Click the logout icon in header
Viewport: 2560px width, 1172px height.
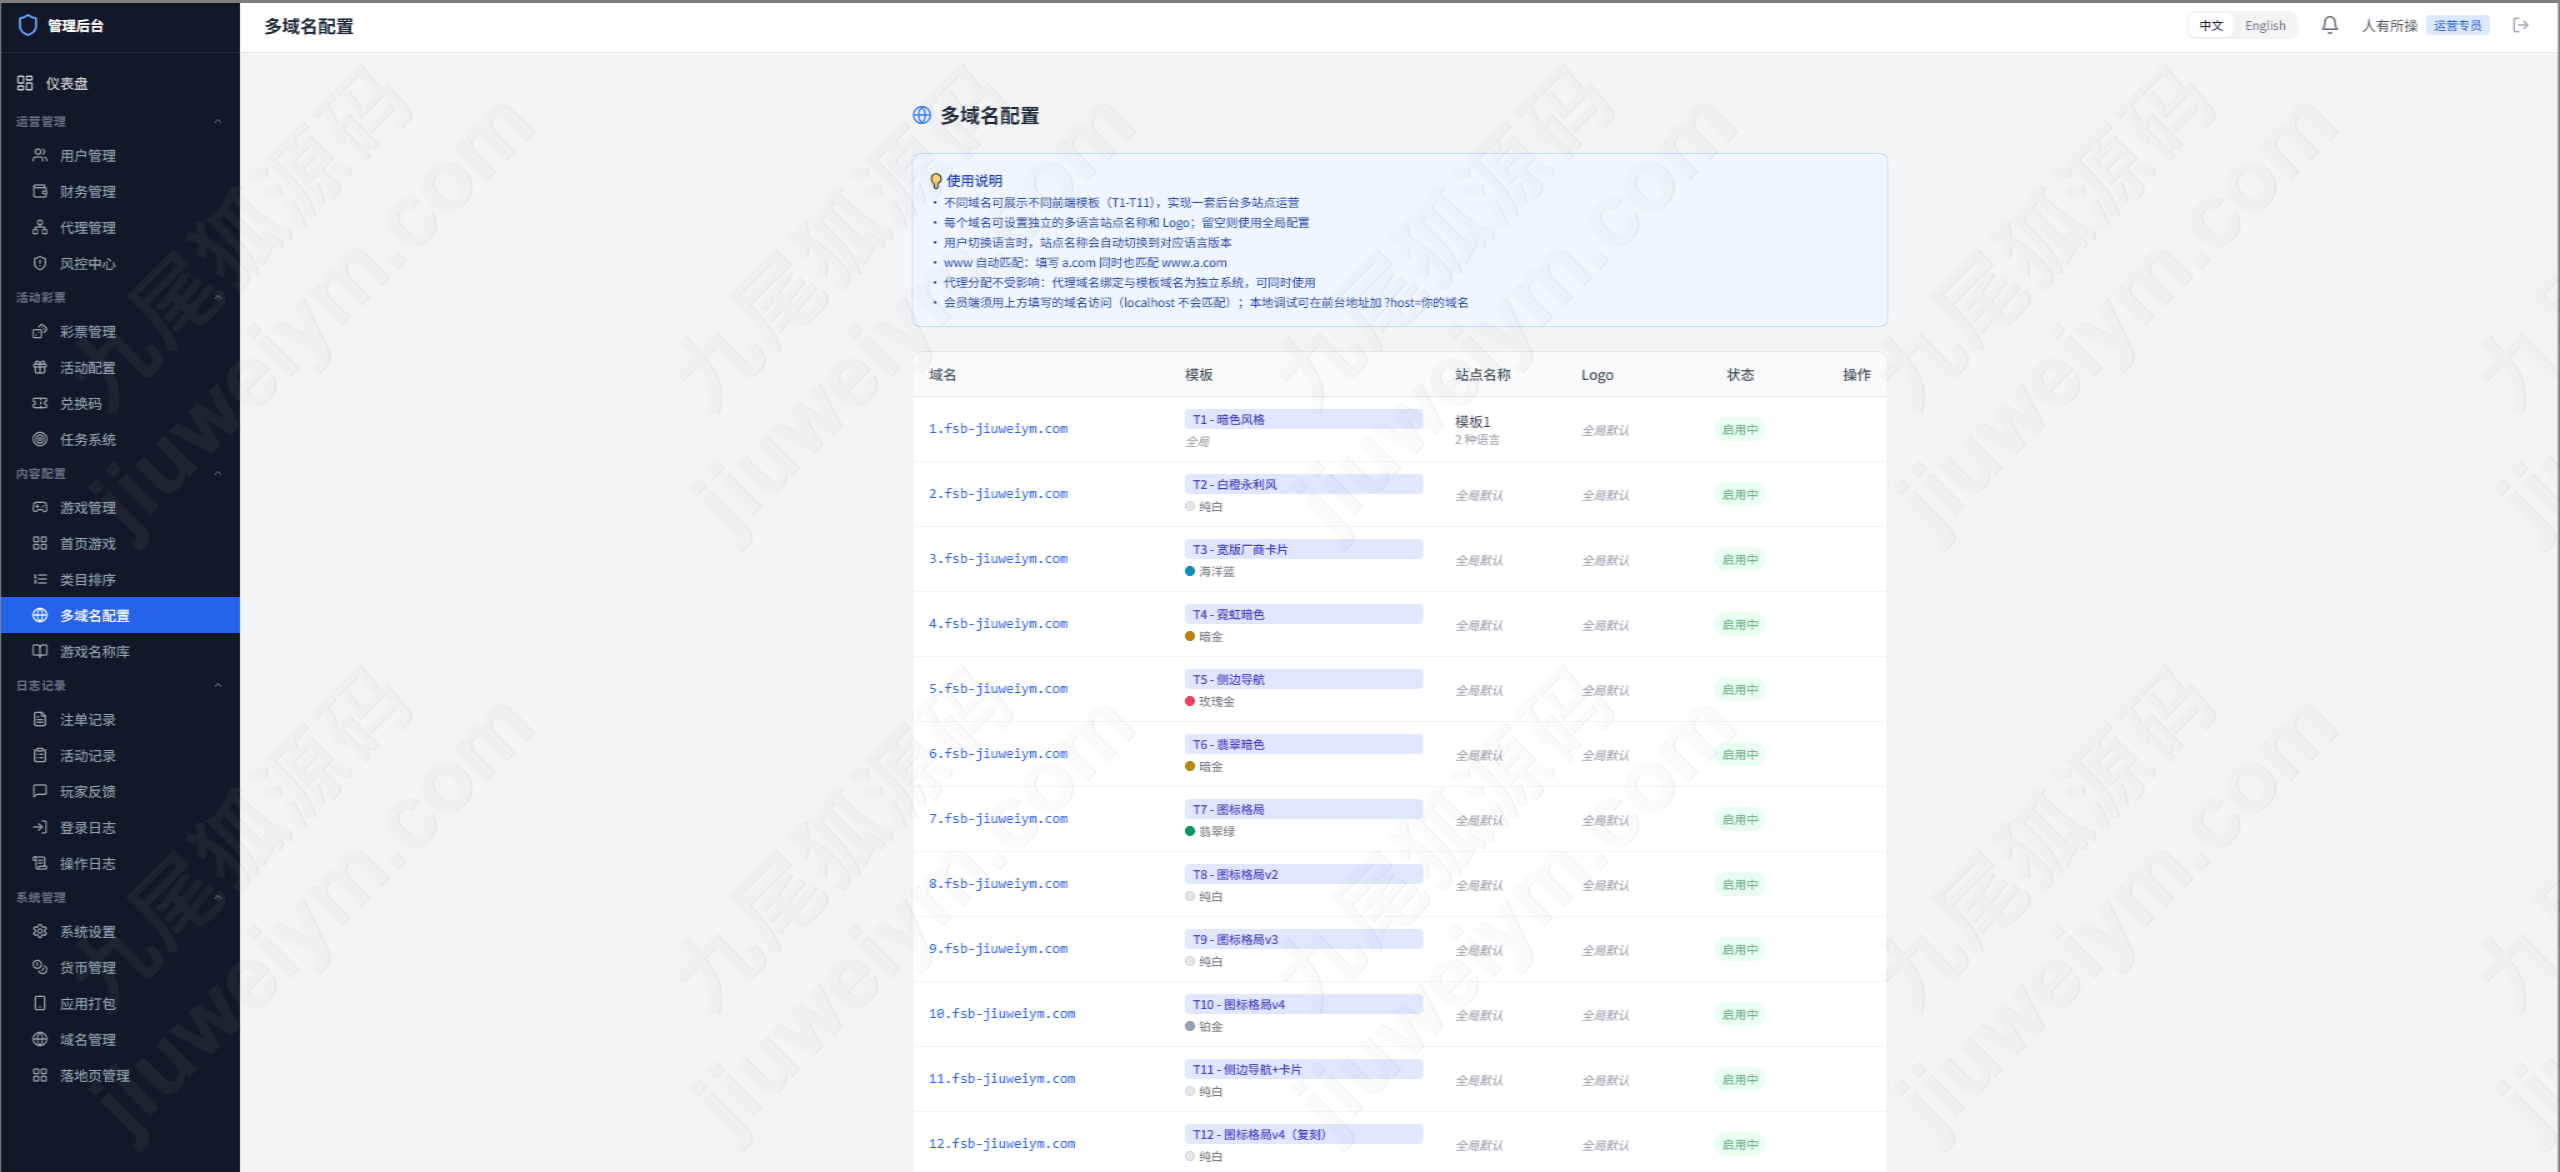[2521, 25]
